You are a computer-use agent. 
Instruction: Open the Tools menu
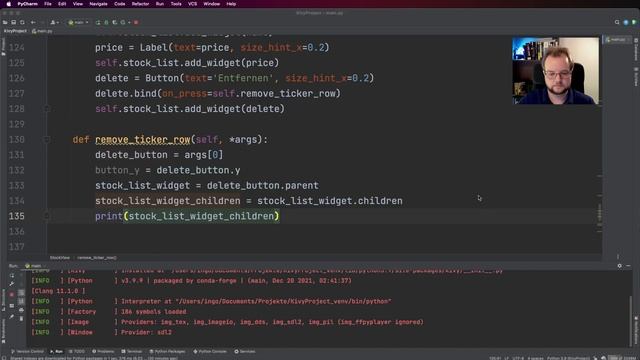click(176, 4)
